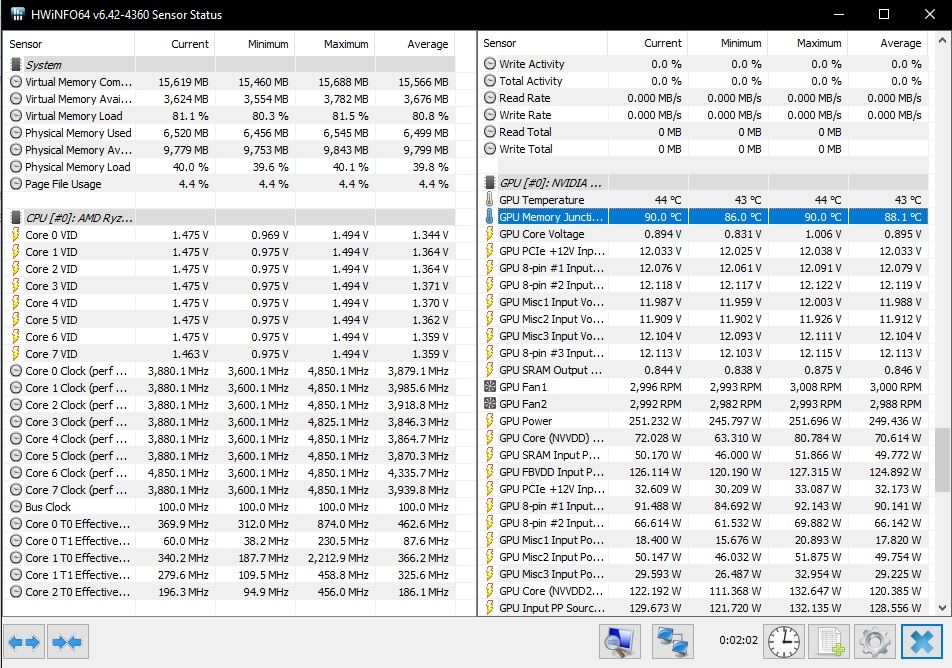952x668 pixels.
Task: Click the HWiNFO64 title bar app icon
Action: [x=18, y=15]
